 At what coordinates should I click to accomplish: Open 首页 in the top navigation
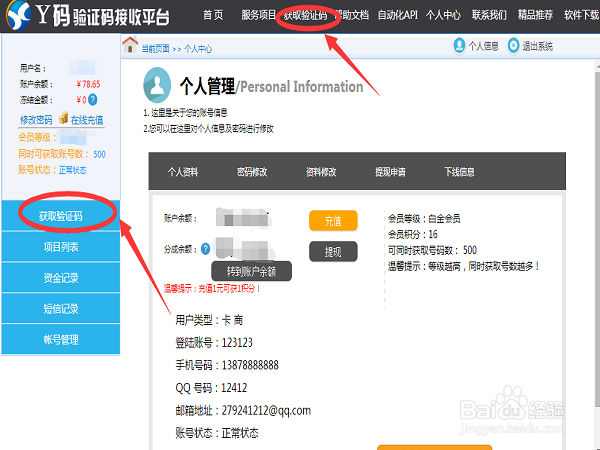click(213, 15)
